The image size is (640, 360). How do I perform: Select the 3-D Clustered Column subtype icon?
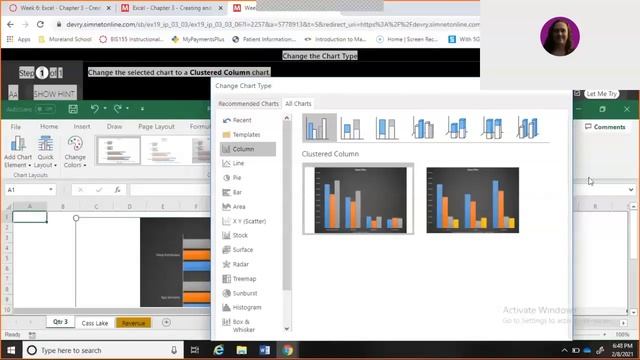[x=422, y=128]
